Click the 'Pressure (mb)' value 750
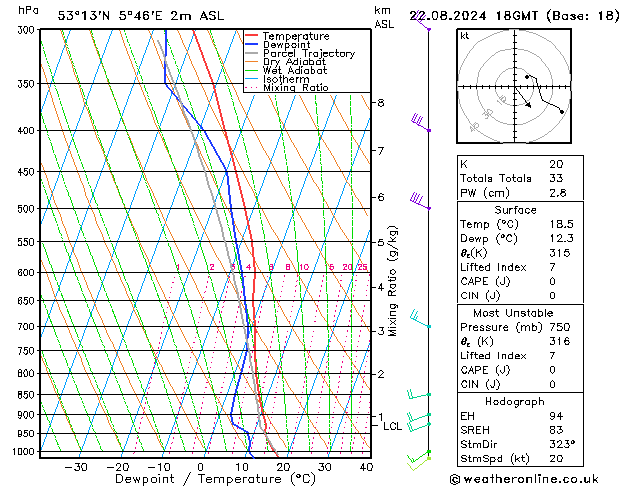The image size is (629, 486). (560, 327)
